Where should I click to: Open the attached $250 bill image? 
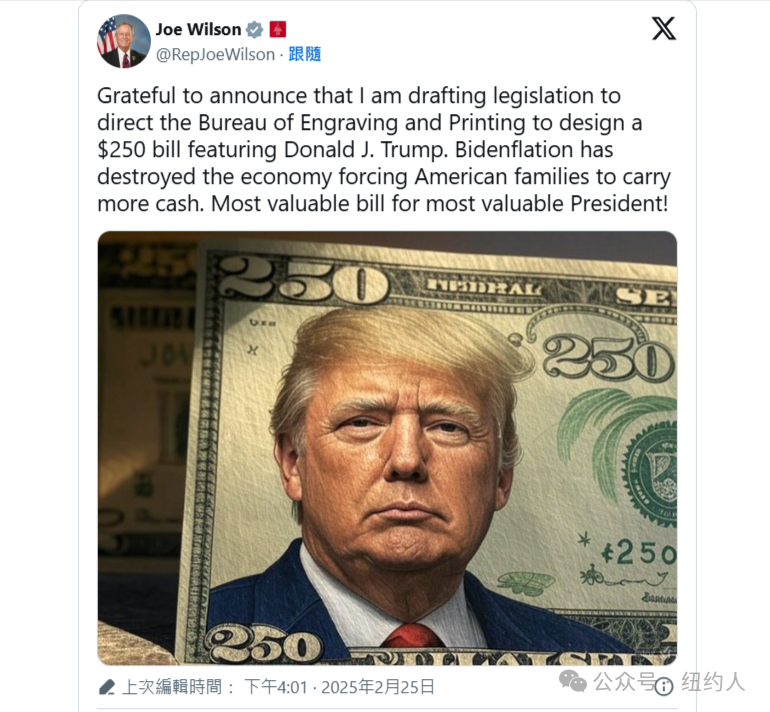click(x=387, y=448)
